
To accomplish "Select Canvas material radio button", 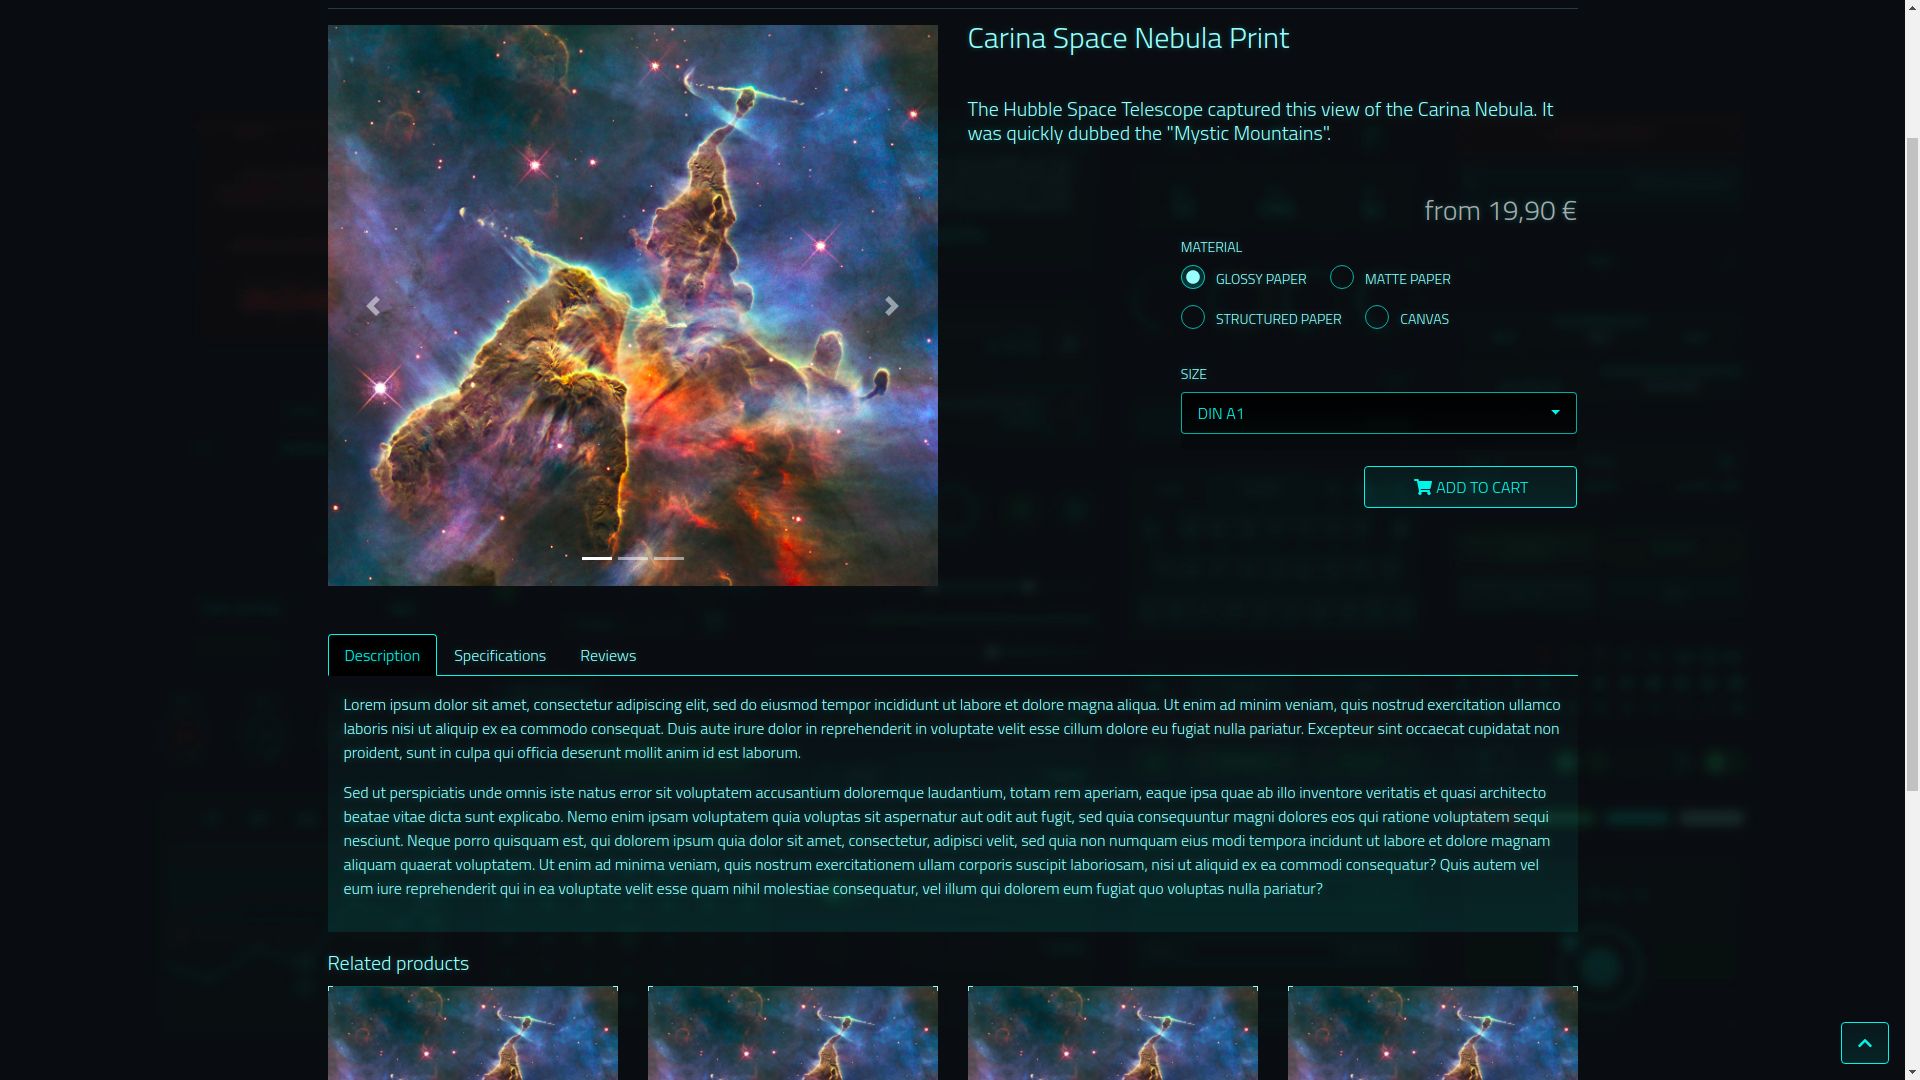I will pyautogui.click(x=1377, y=317).
